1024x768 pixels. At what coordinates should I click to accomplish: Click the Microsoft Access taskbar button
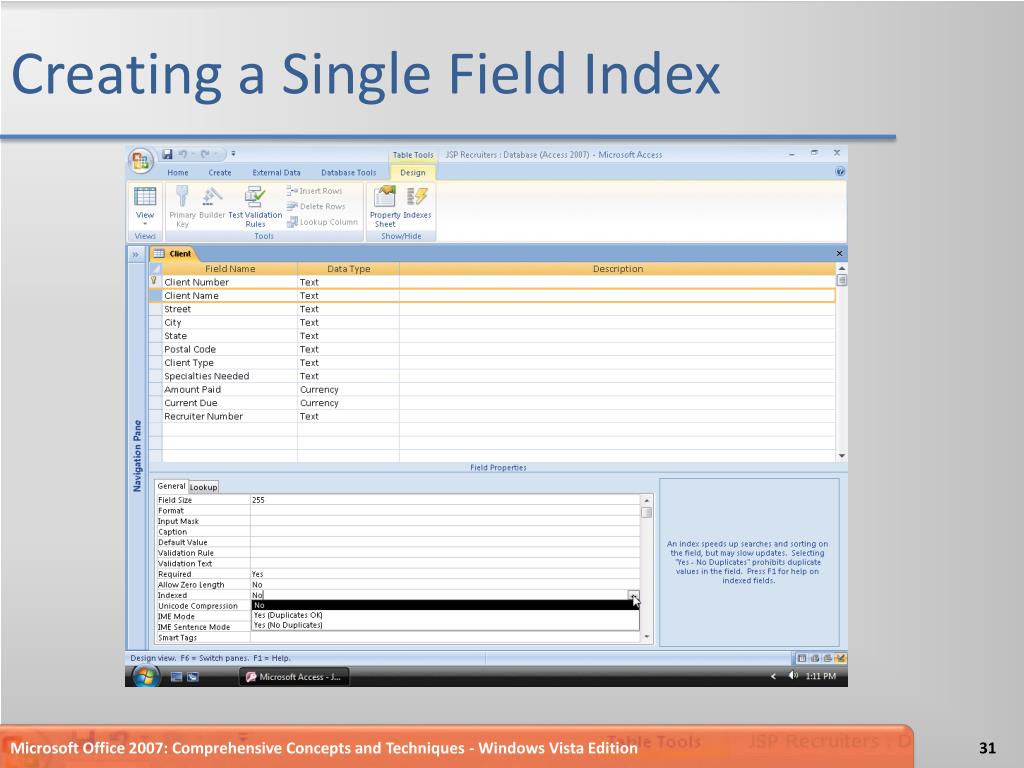(294, 677)
